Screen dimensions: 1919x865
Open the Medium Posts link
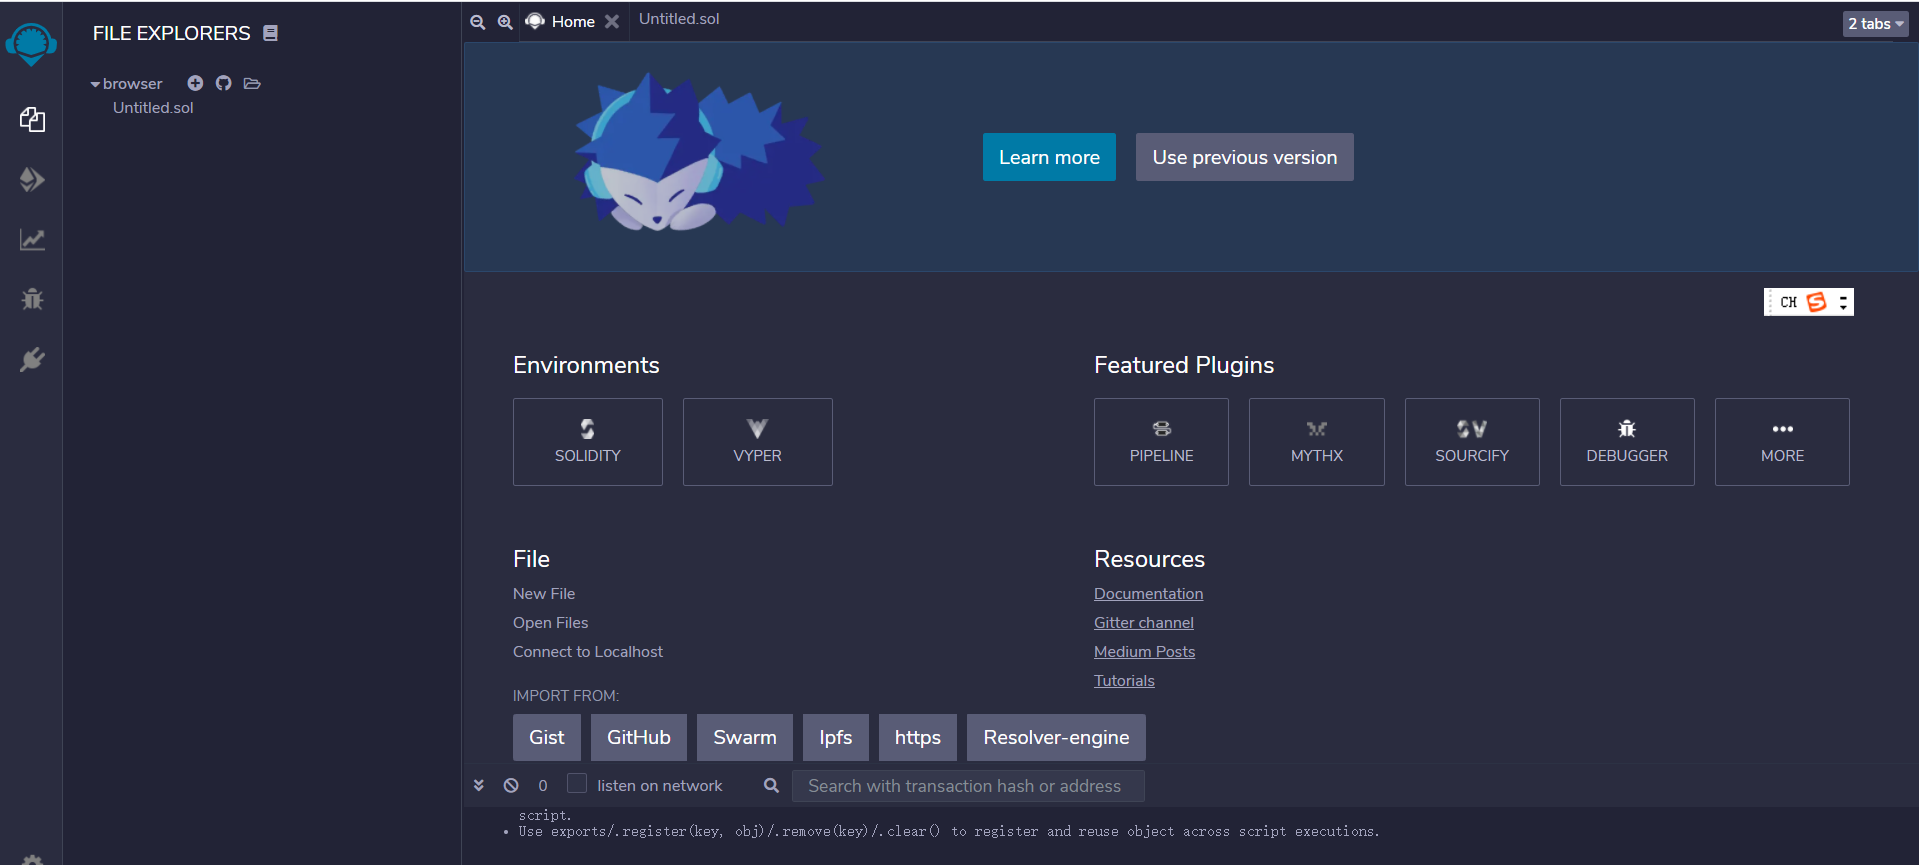tap(1145, 652)
